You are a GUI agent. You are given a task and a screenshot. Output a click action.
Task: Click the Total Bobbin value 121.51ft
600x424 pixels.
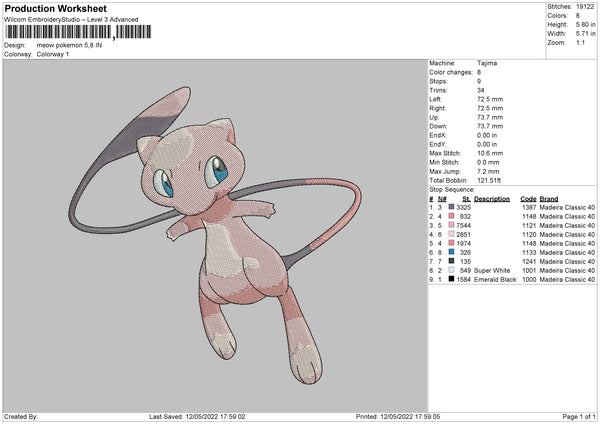(489, 180)
